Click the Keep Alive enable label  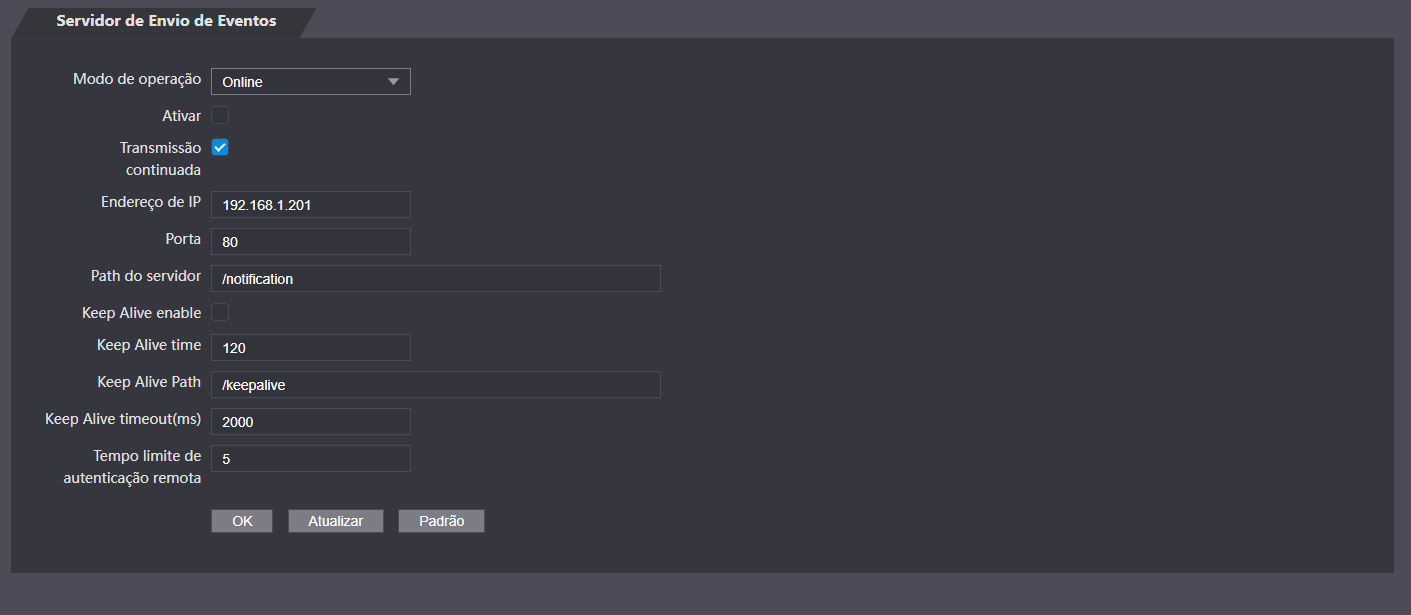click(x=142, y=313)
